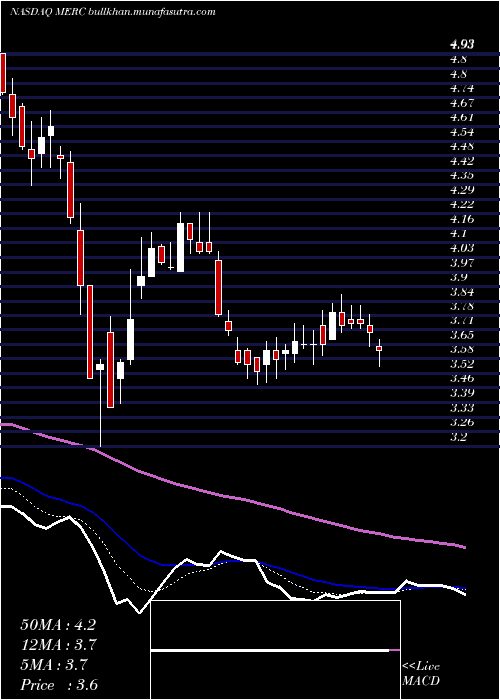Click the 3.2 price axis label
The image size is (500, 700).
tap(459, 436)
